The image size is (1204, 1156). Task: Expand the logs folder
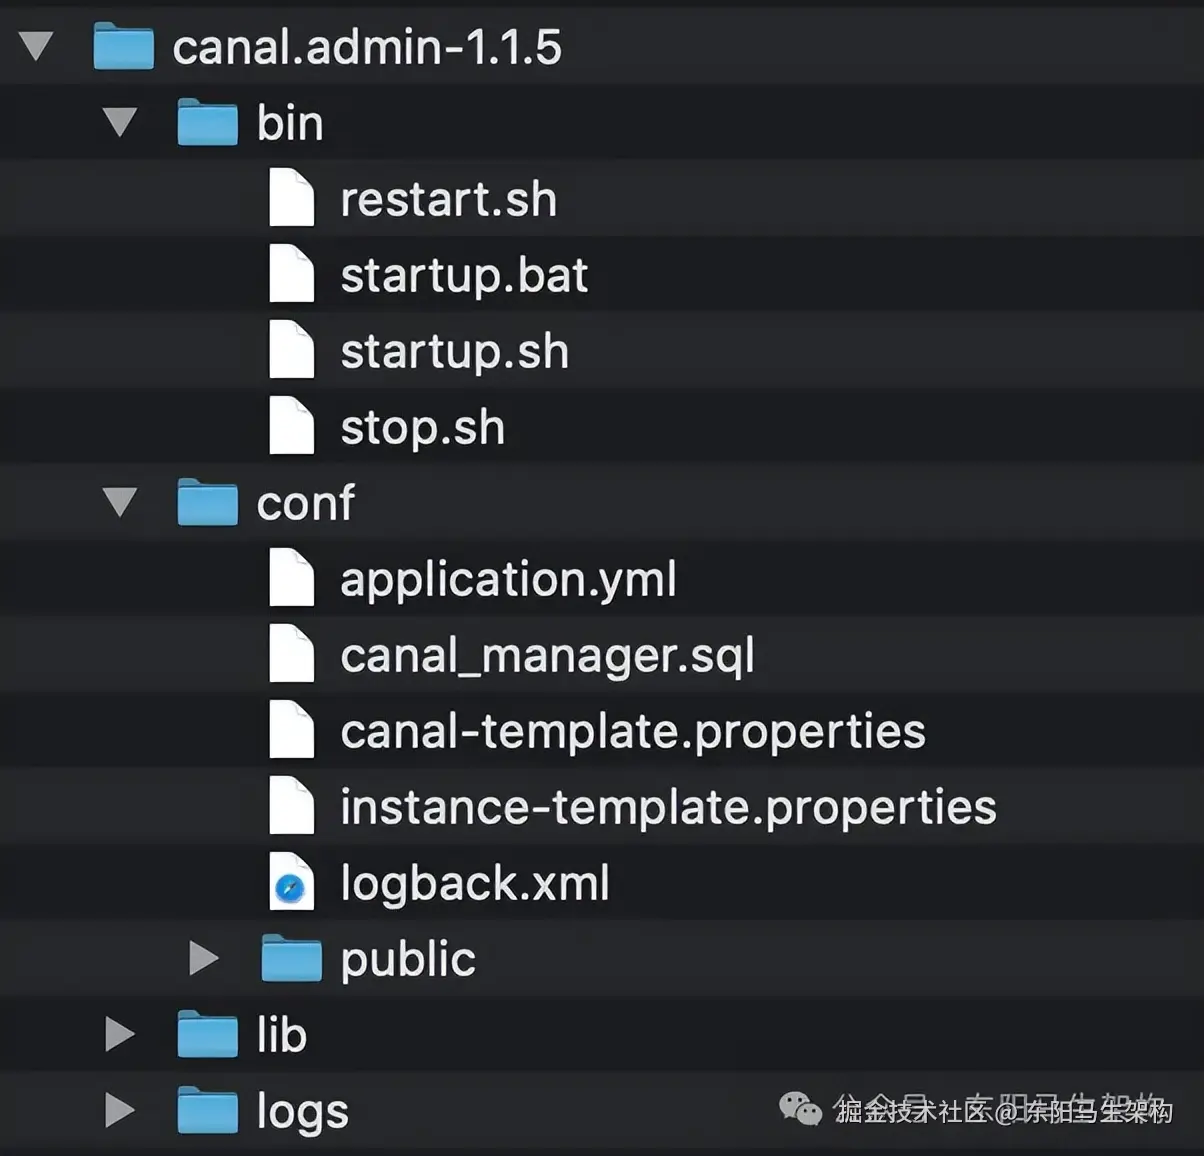[120, 1110]
